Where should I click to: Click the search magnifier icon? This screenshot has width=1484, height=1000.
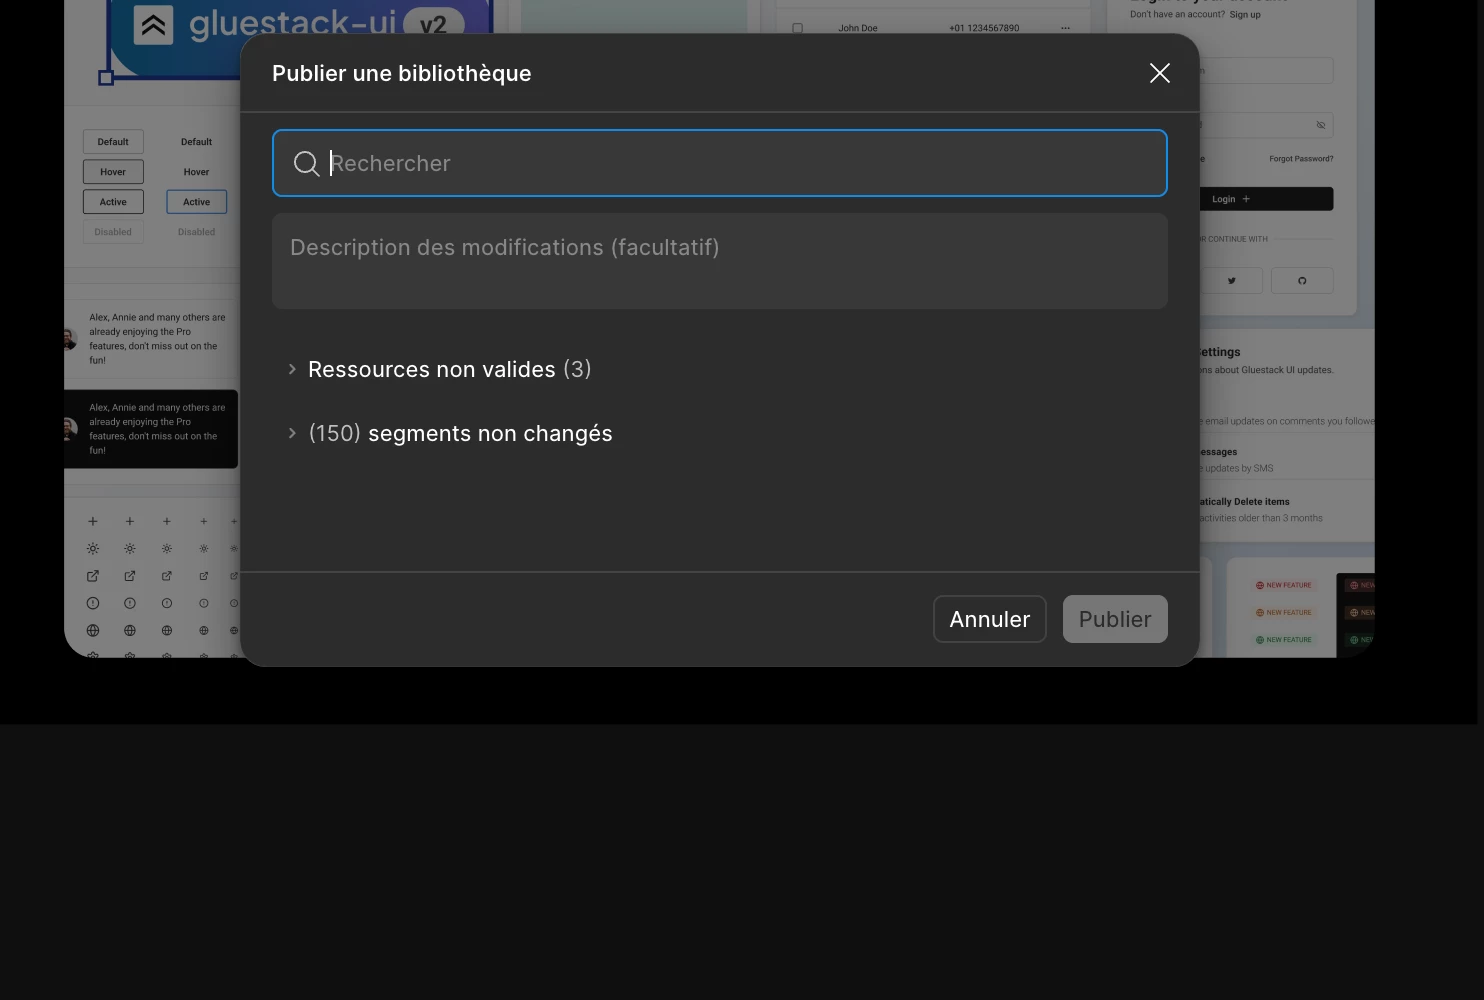[306, 163]
